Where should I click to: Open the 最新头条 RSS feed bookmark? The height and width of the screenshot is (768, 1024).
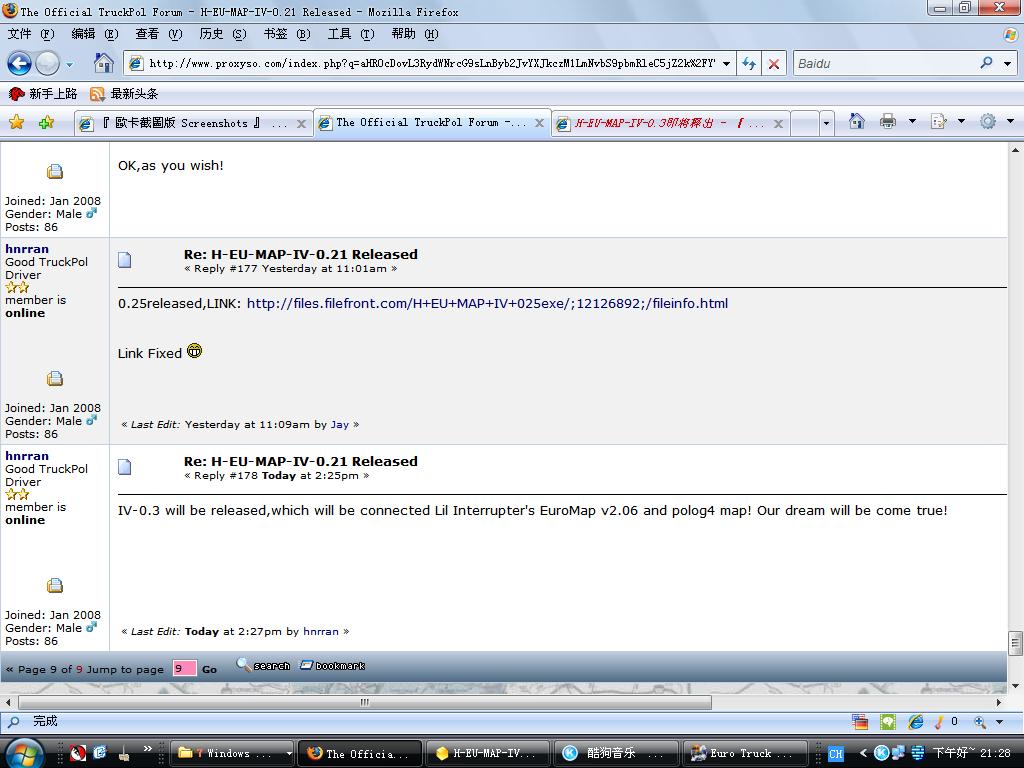point(124,94)
